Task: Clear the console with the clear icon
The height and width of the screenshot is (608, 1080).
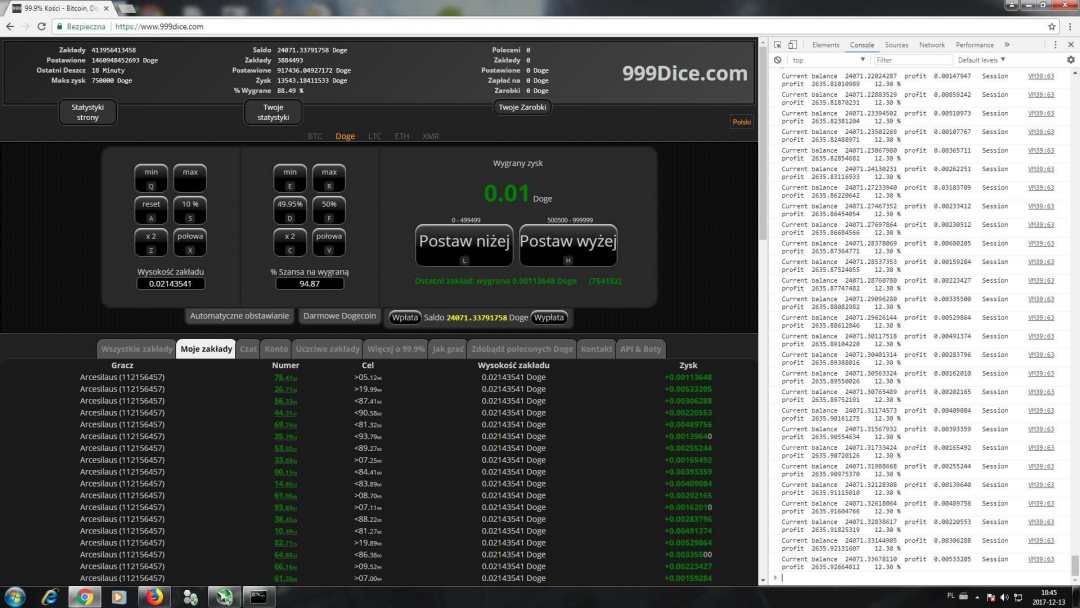Action: pyautogui.click(x=776, y=60)
